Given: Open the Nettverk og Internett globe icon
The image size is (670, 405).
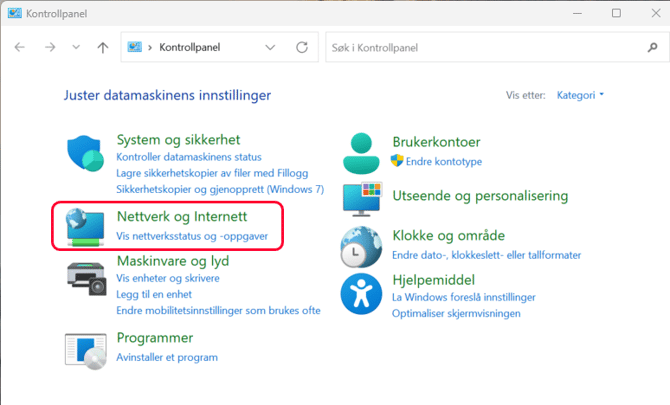Looking at the screenshot, I should pyautogui.click(x=85, y=227).
